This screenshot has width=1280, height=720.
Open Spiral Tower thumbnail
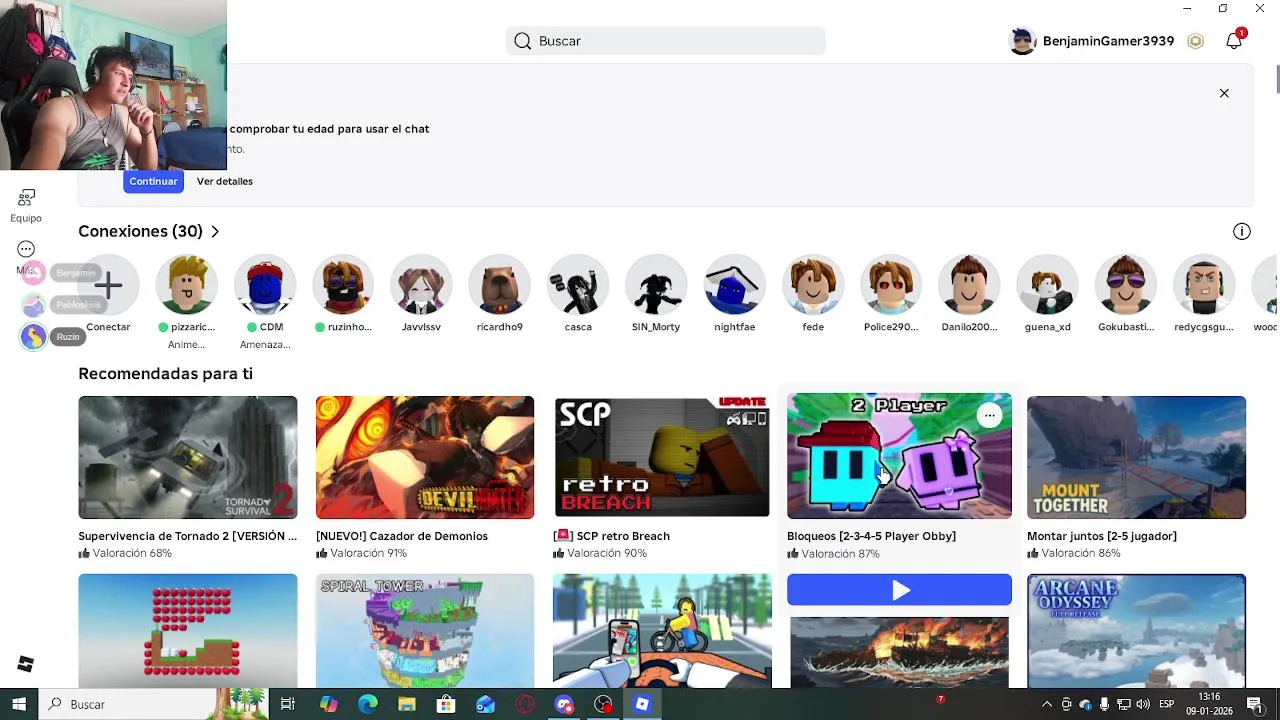[425, 631]
